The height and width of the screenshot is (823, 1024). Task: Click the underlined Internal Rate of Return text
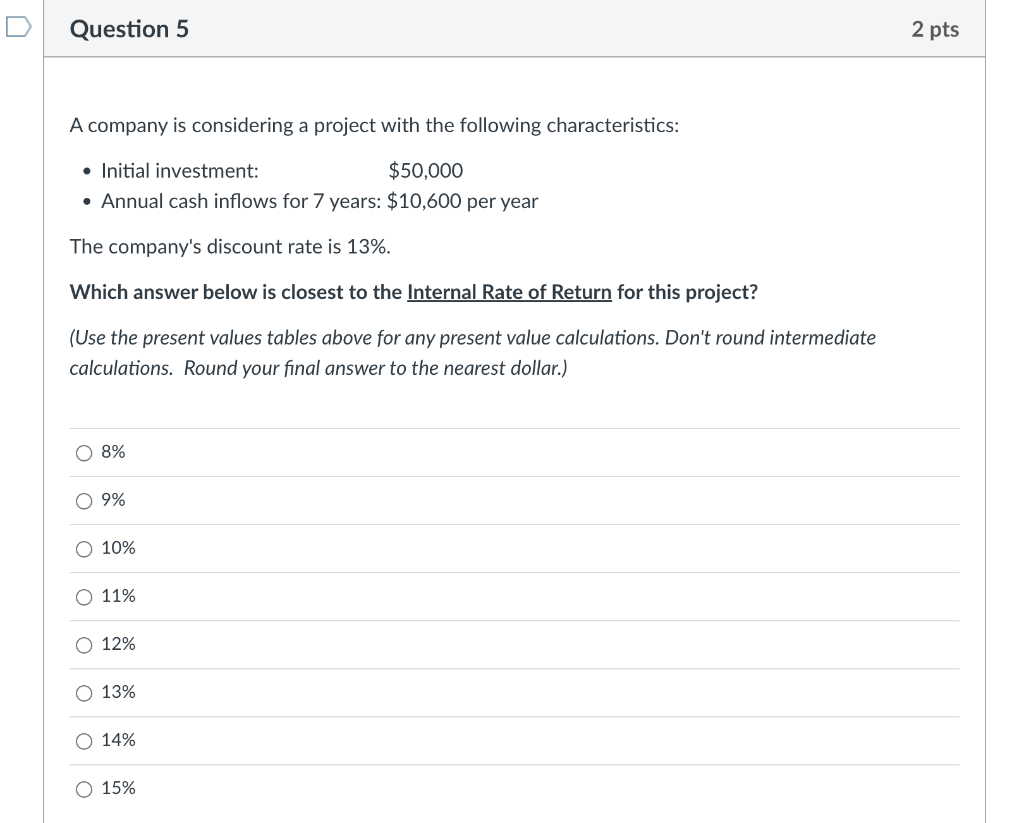(509, 292)
